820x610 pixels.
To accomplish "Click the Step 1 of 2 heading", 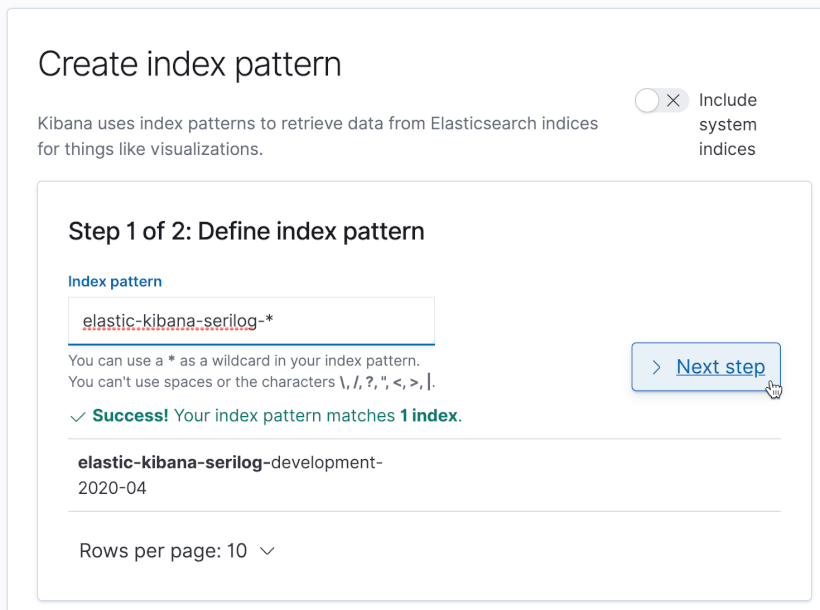I will pyautogui.click(x=246, y=231).
